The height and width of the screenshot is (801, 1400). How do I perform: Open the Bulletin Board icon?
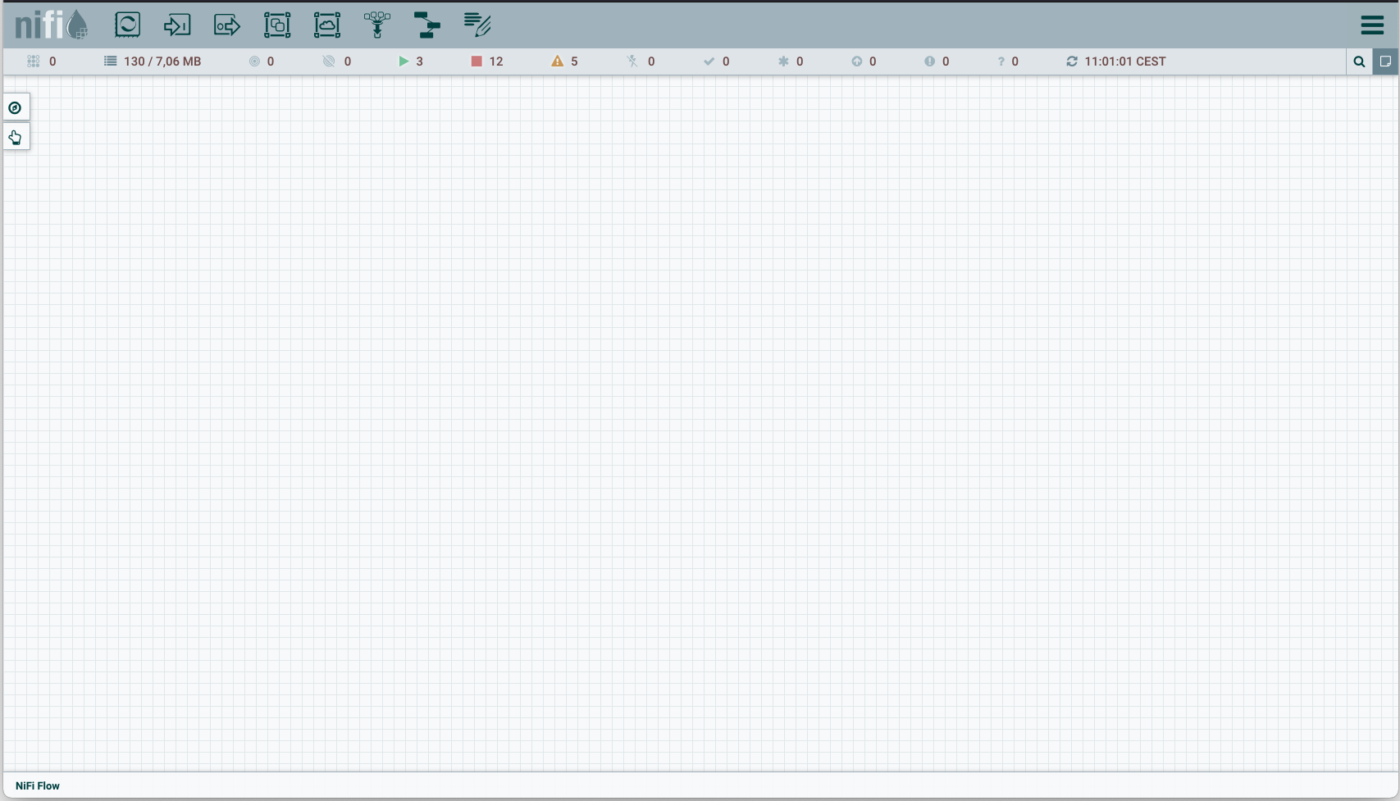click(x=1385, y=62)
